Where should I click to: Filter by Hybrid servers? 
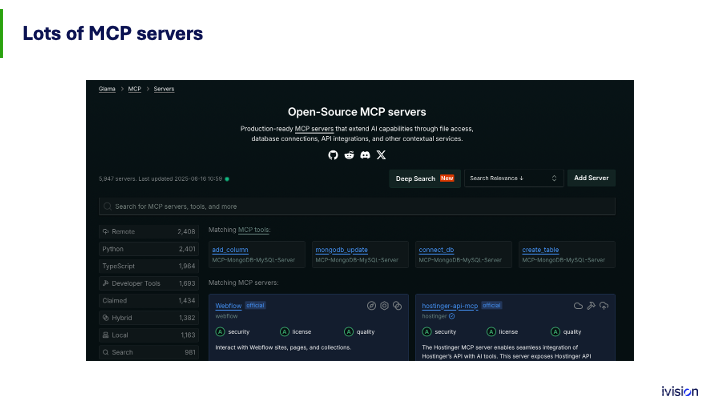pos(149,318)
